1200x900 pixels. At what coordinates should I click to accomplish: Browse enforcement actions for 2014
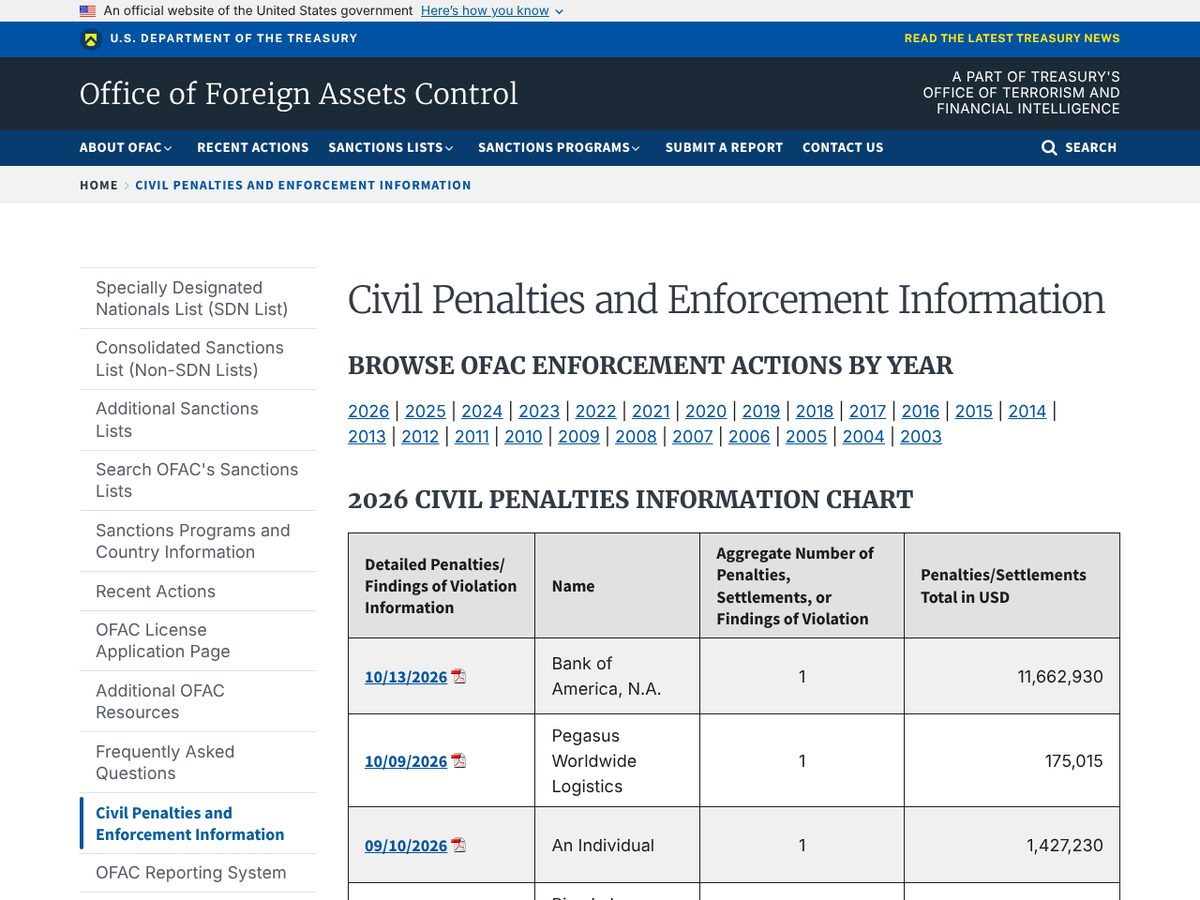coord(1027,411)
